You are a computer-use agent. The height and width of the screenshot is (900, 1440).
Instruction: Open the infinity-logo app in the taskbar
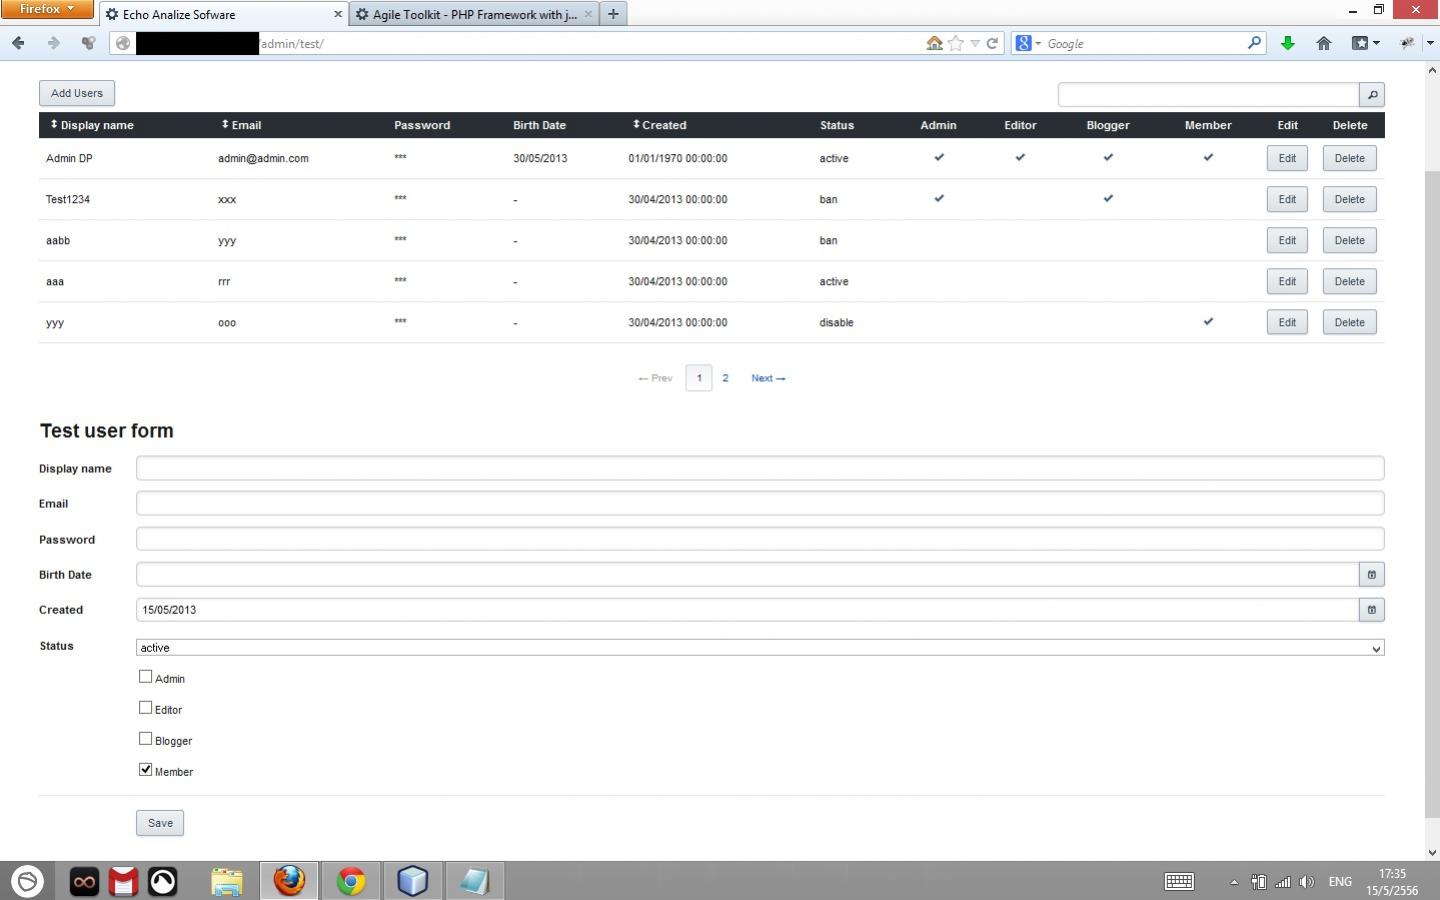(84, 881)
